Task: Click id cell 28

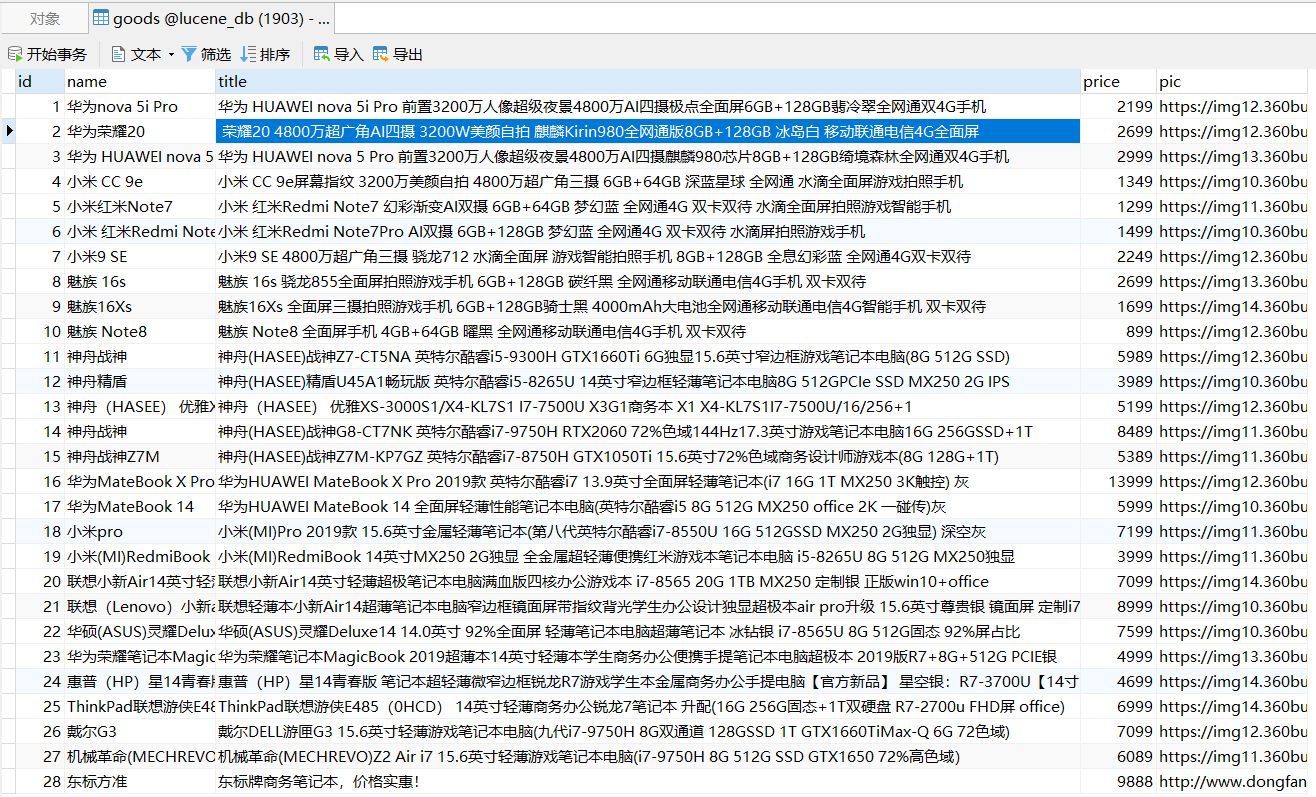Action: (40, 781)
